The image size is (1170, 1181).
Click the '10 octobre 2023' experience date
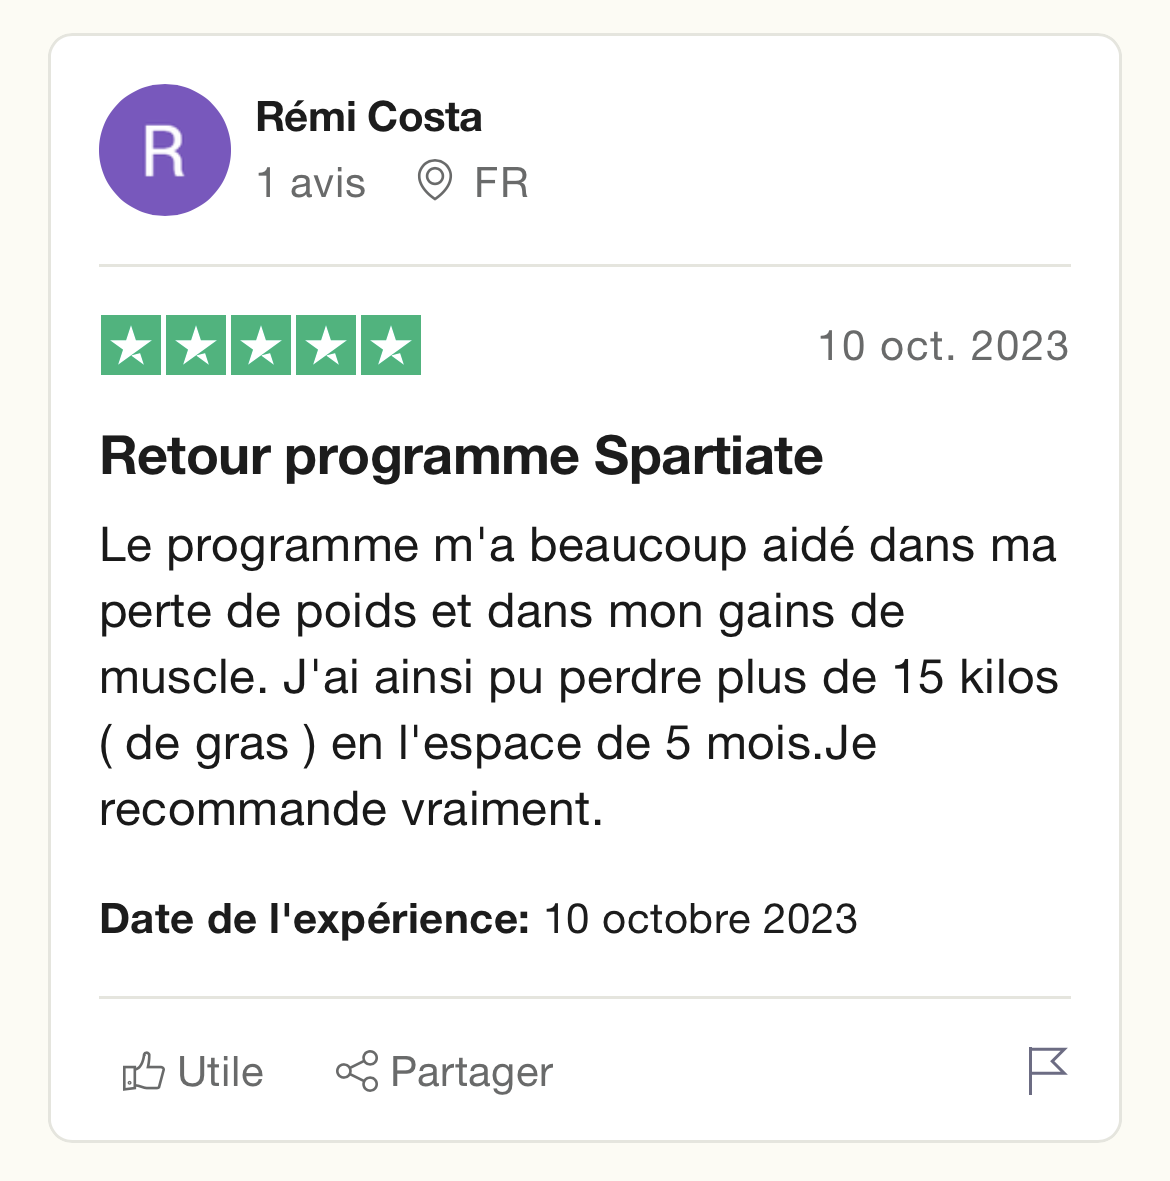click(x=701, y=919)
